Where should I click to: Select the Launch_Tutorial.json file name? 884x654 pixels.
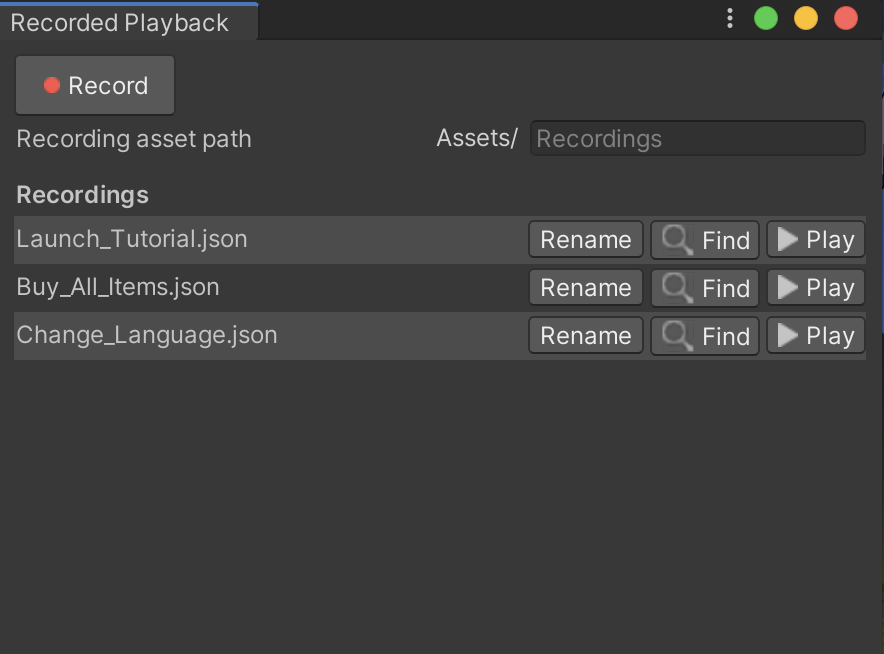click(x=132, y=239)
